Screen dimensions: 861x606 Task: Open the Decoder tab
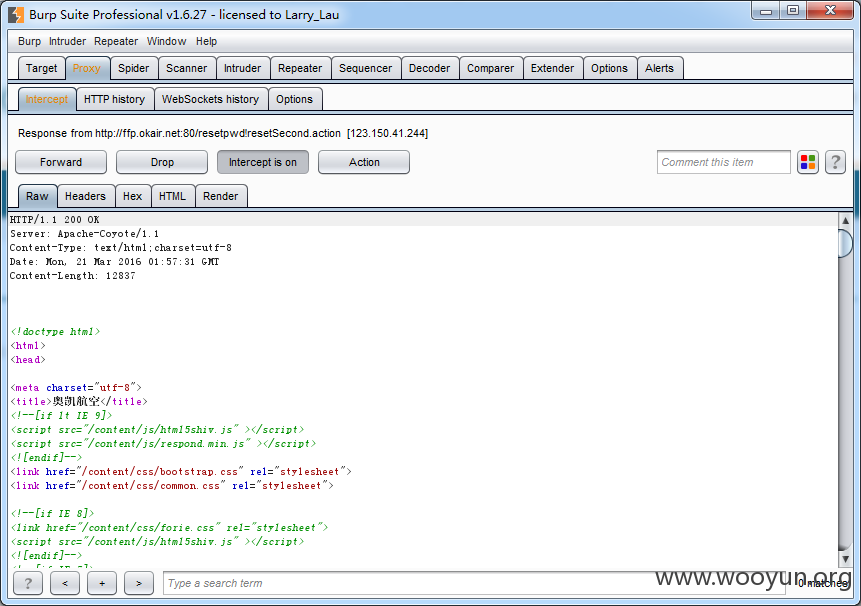coord(429,68)
